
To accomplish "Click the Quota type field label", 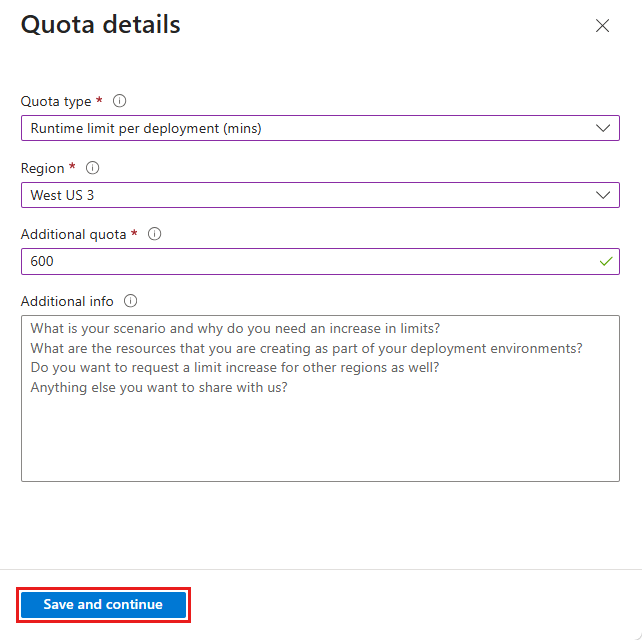I will pyautogui.click(x=56, y=101).
